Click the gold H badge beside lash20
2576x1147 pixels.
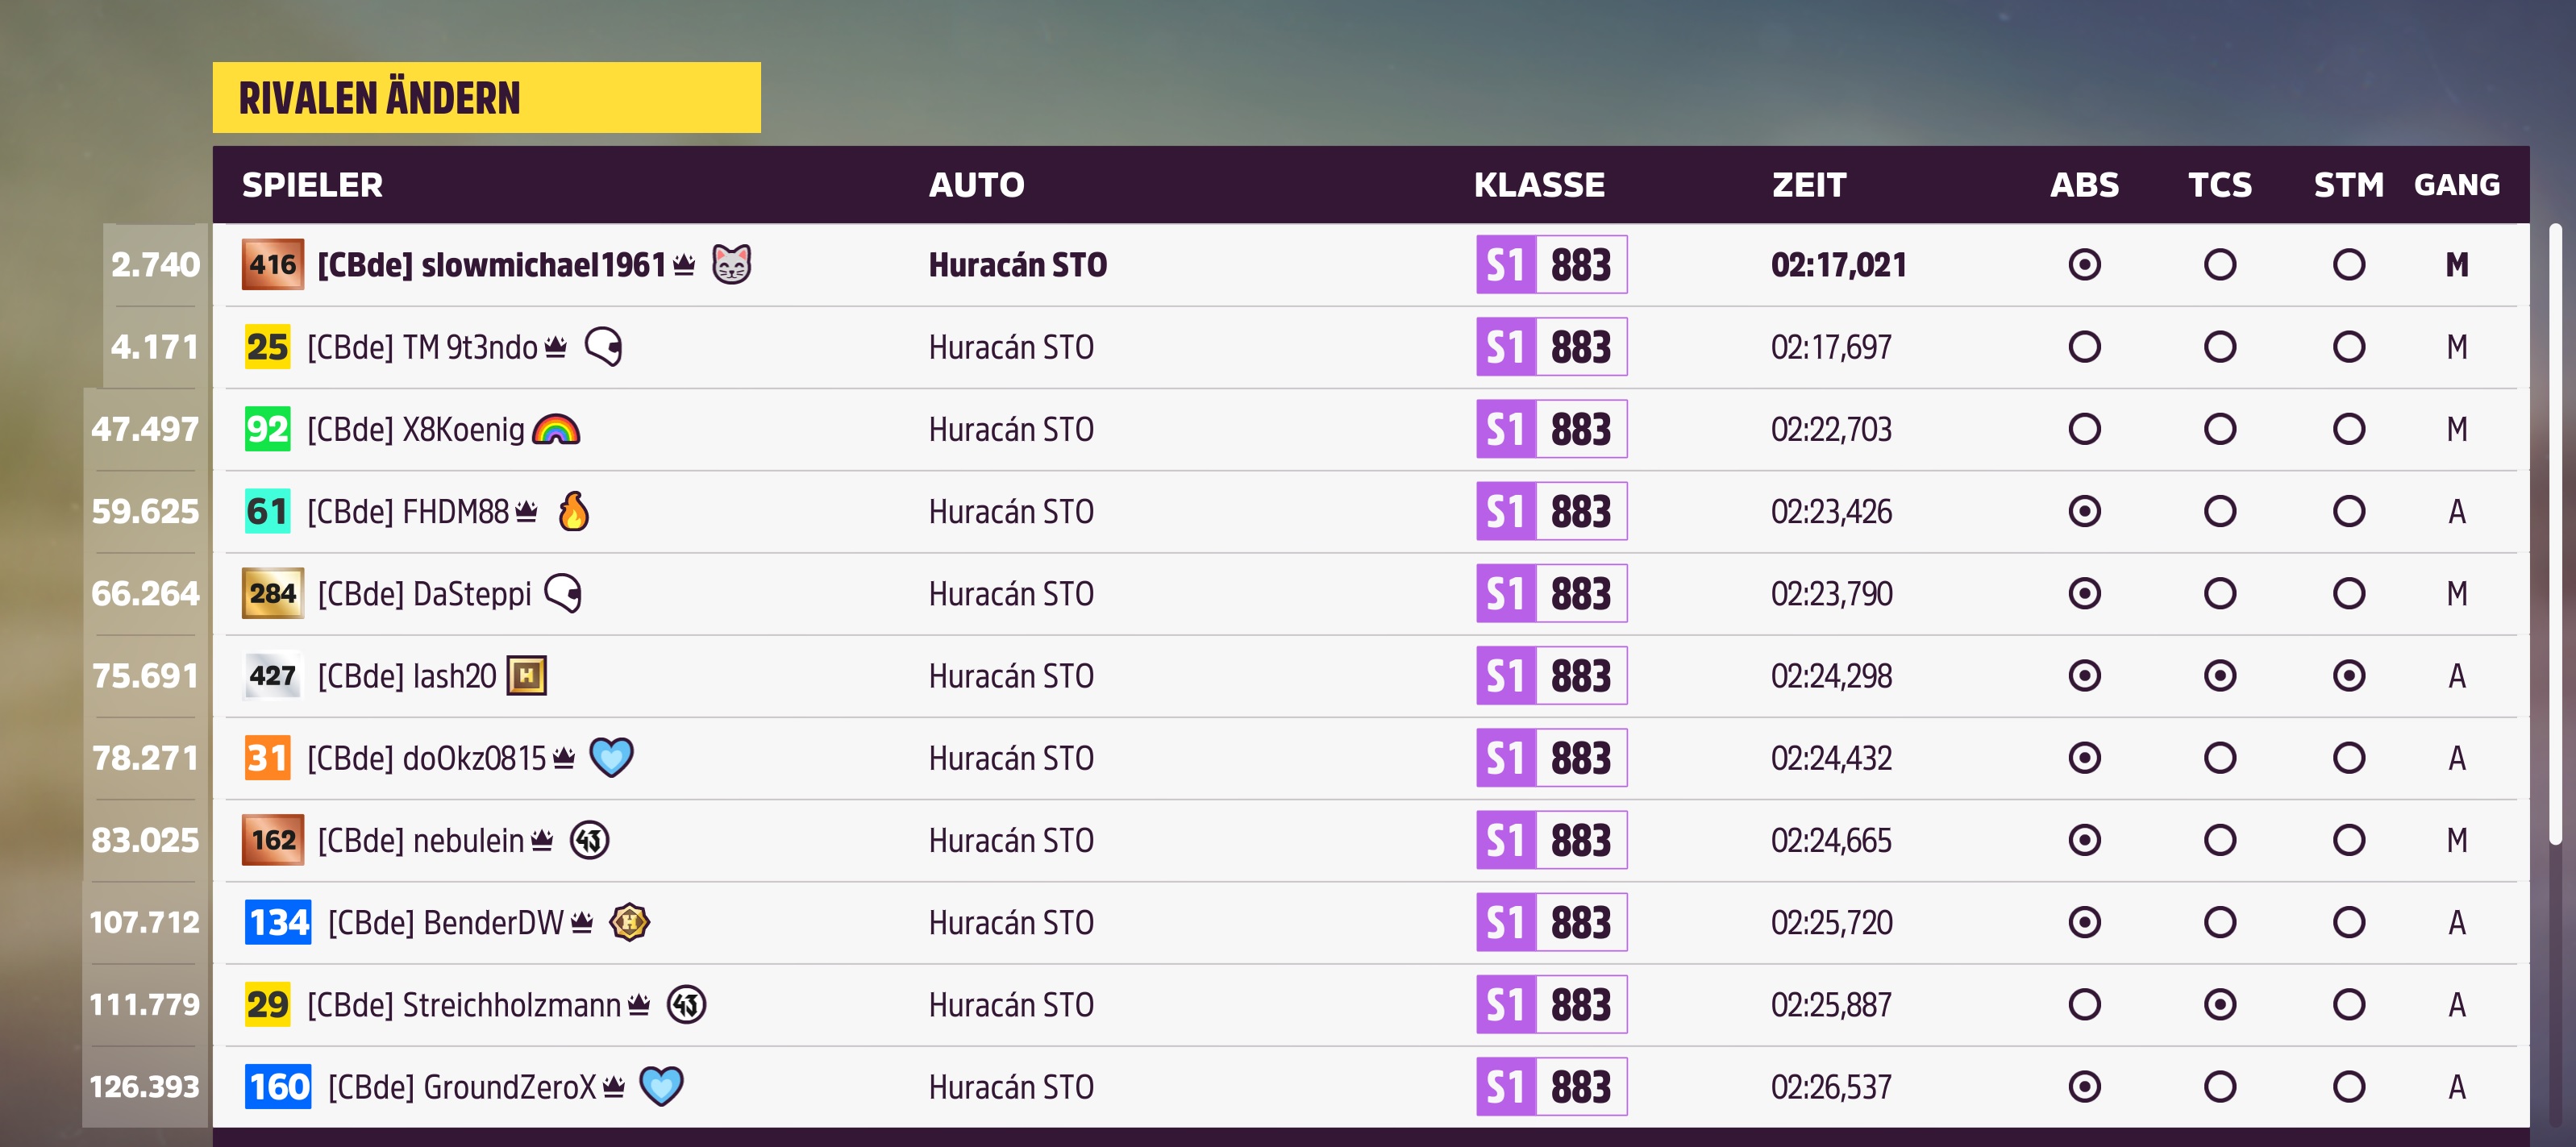527,676
